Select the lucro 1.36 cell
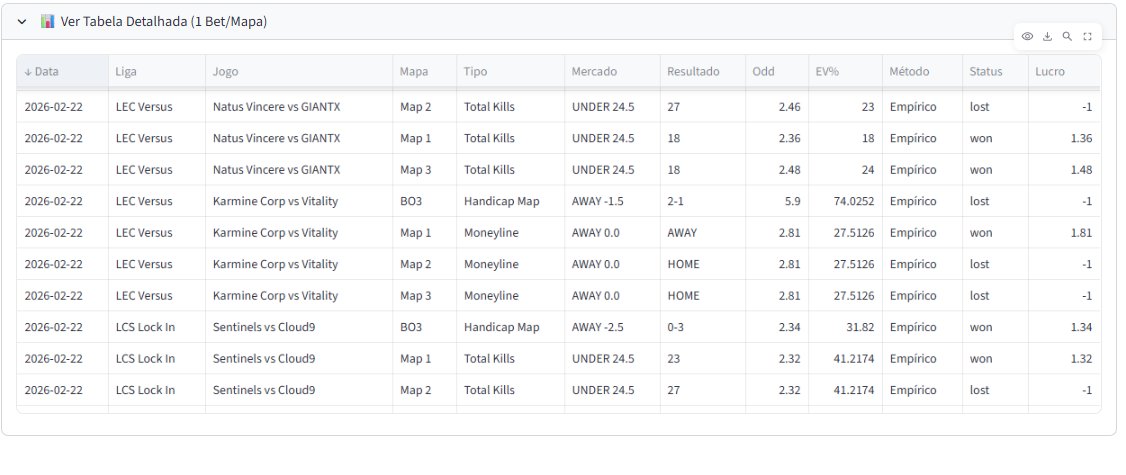This screenshot has width=1126, height=475. [x=1064, y=138]
